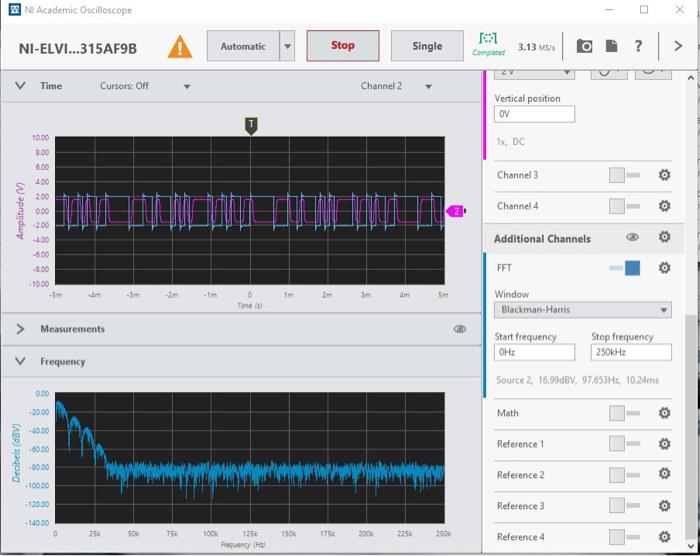The width and height of the screenshot is (700, 556).
Task: Open Reference 2 gear settings
Action: point(664,473)
